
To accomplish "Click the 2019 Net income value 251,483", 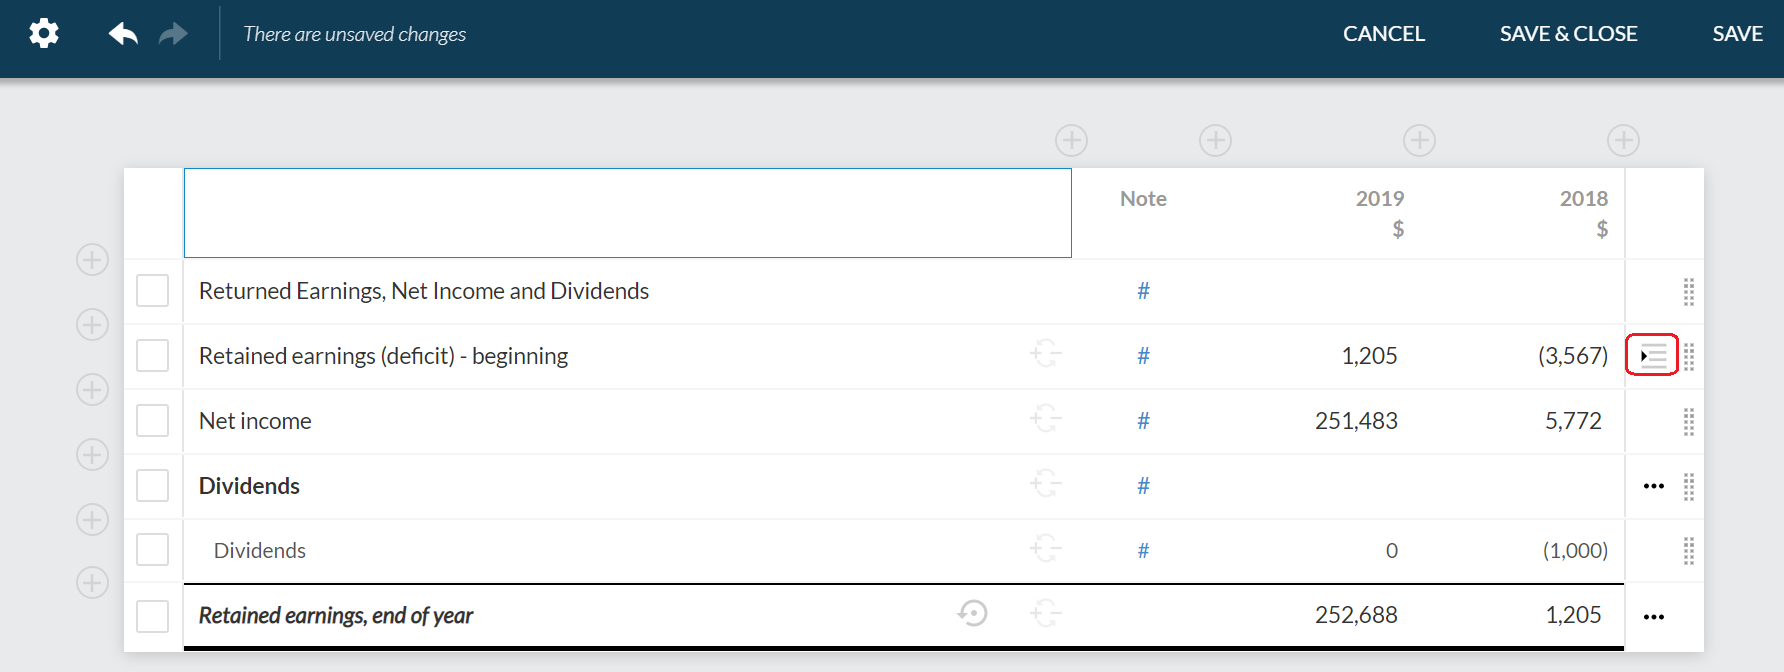I will pyautogui.click(x=1356, y=421).
